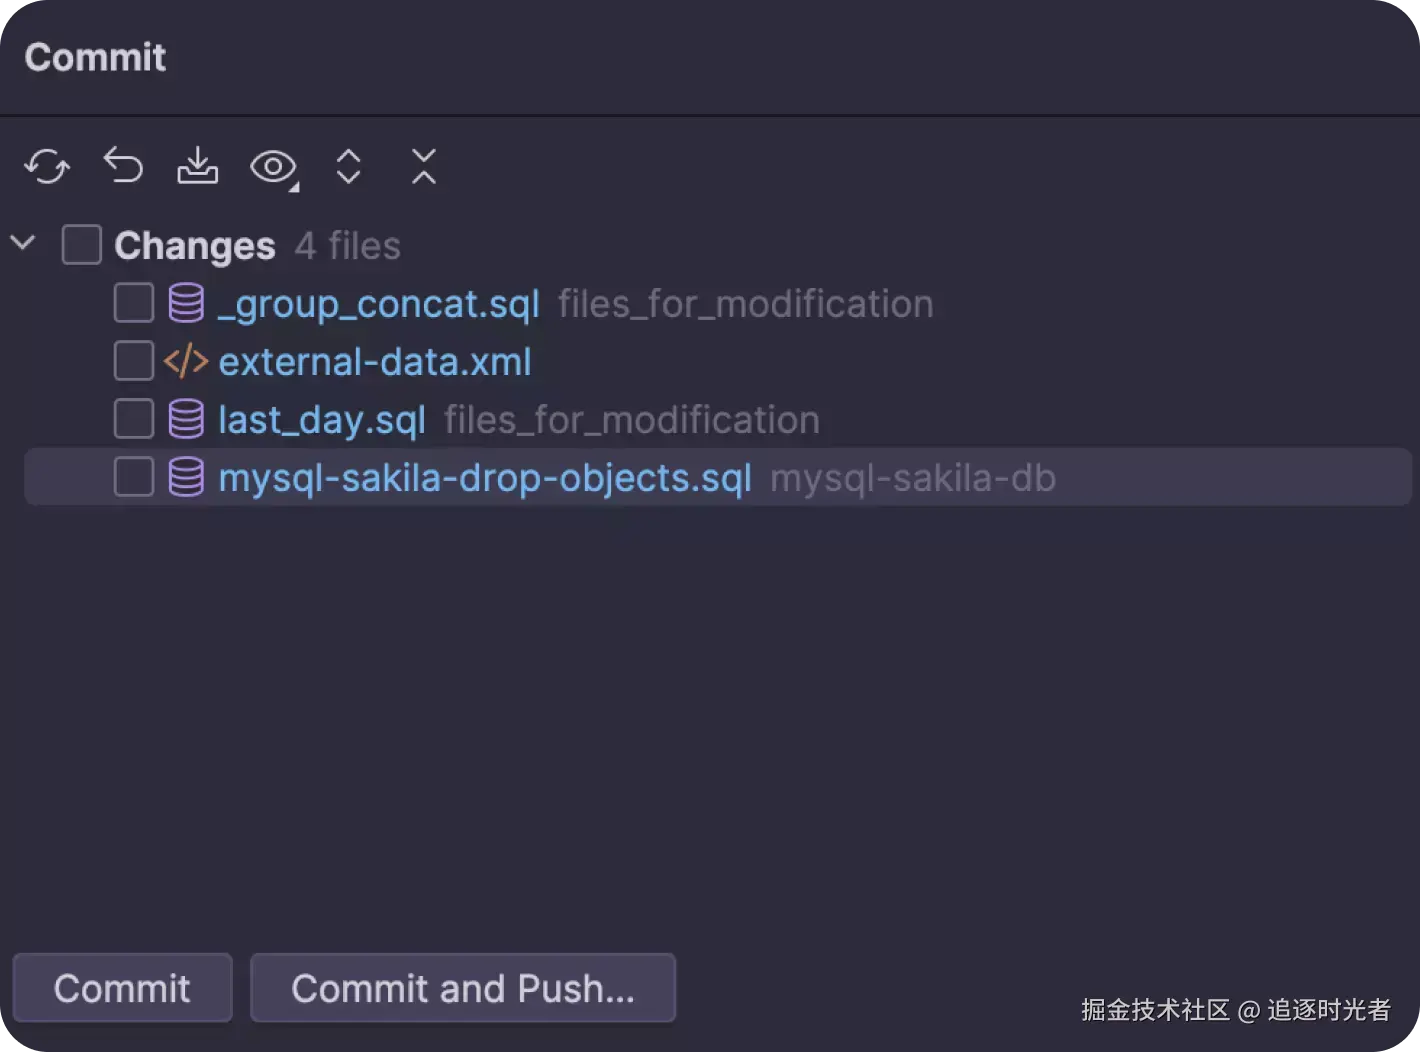Click the Shelve changes icon
1420x1052 pixels.
click(x=198, y=166)
